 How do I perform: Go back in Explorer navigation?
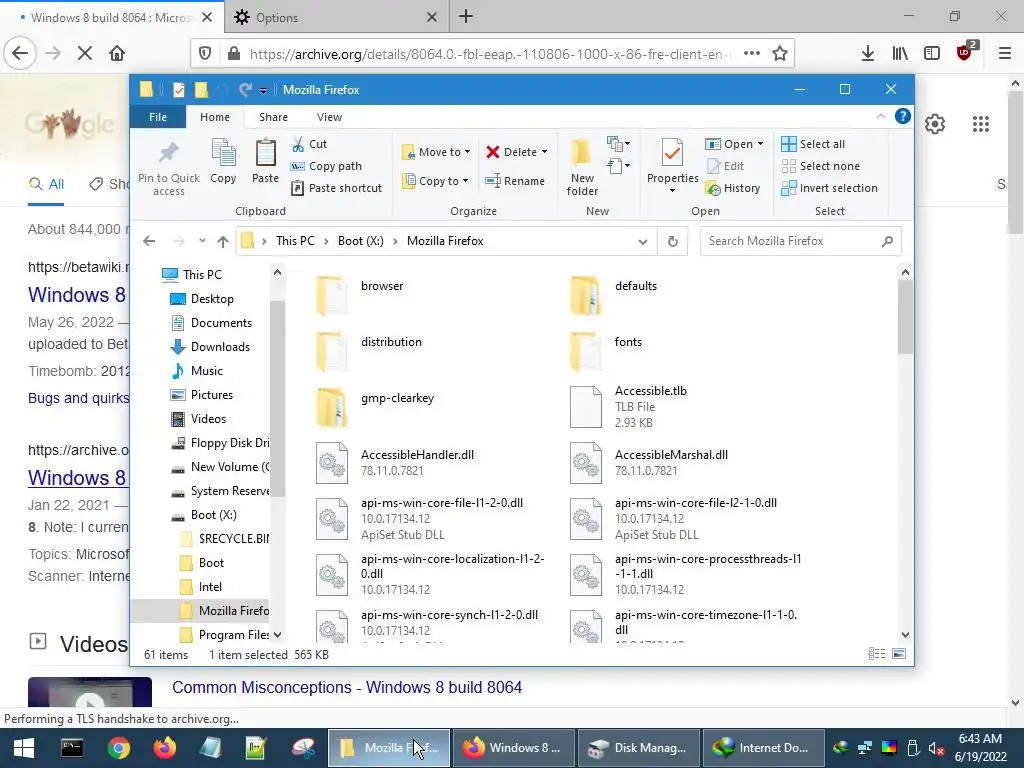coord(150,241)
